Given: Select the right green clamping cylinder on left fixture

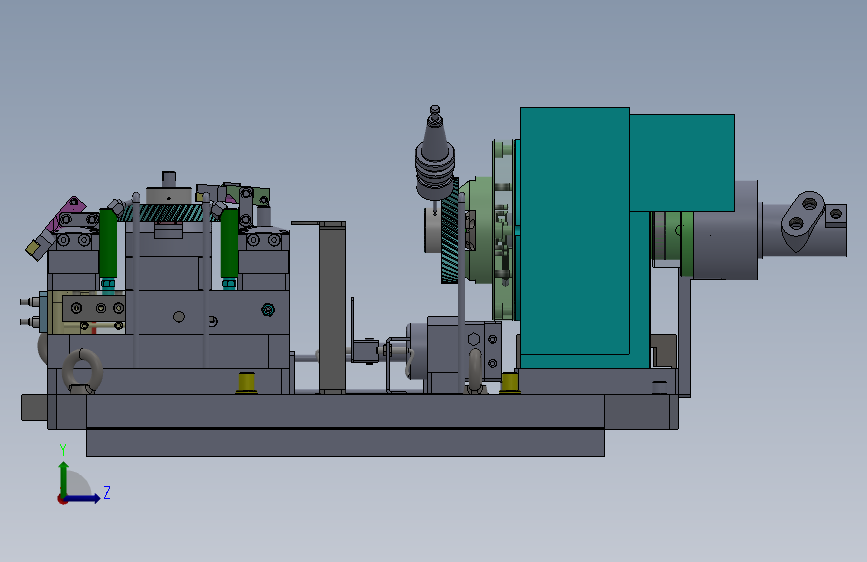Looking at the screenshot, I should (x=229, y=243).
